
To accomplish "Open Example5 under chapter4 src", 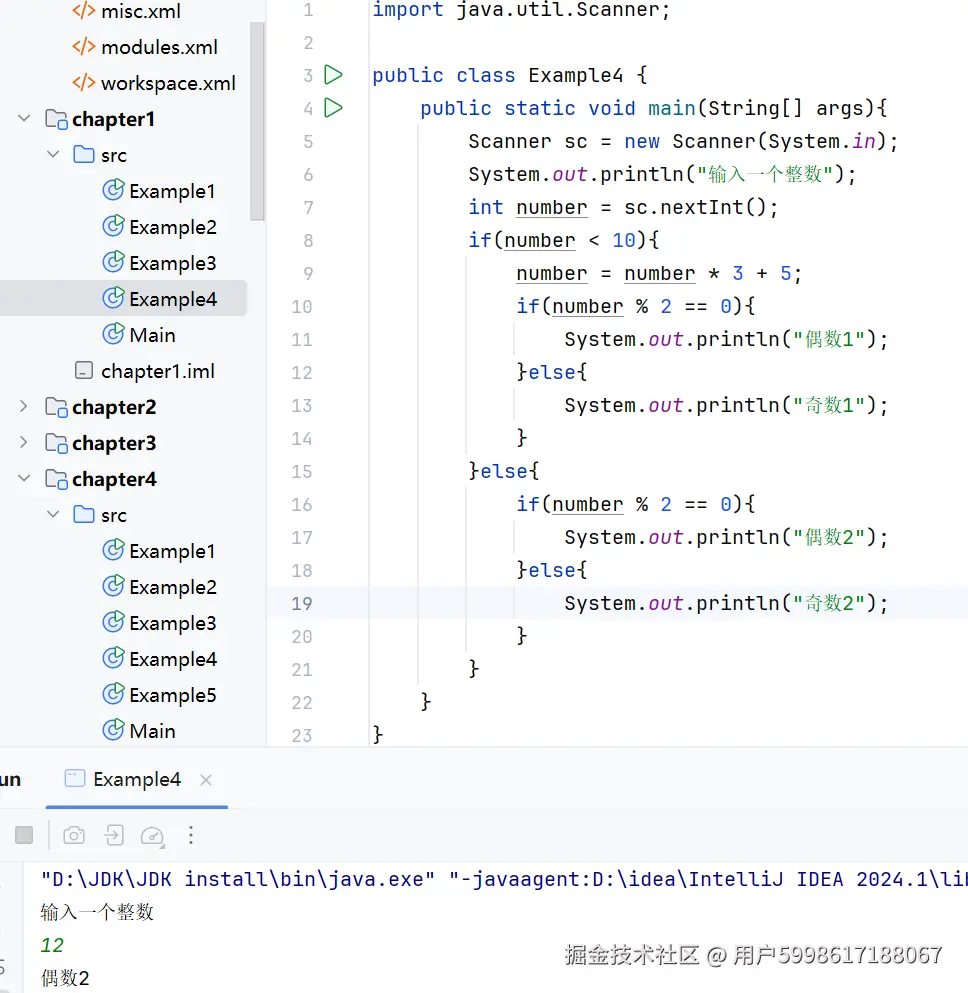I will click(160, 695).
